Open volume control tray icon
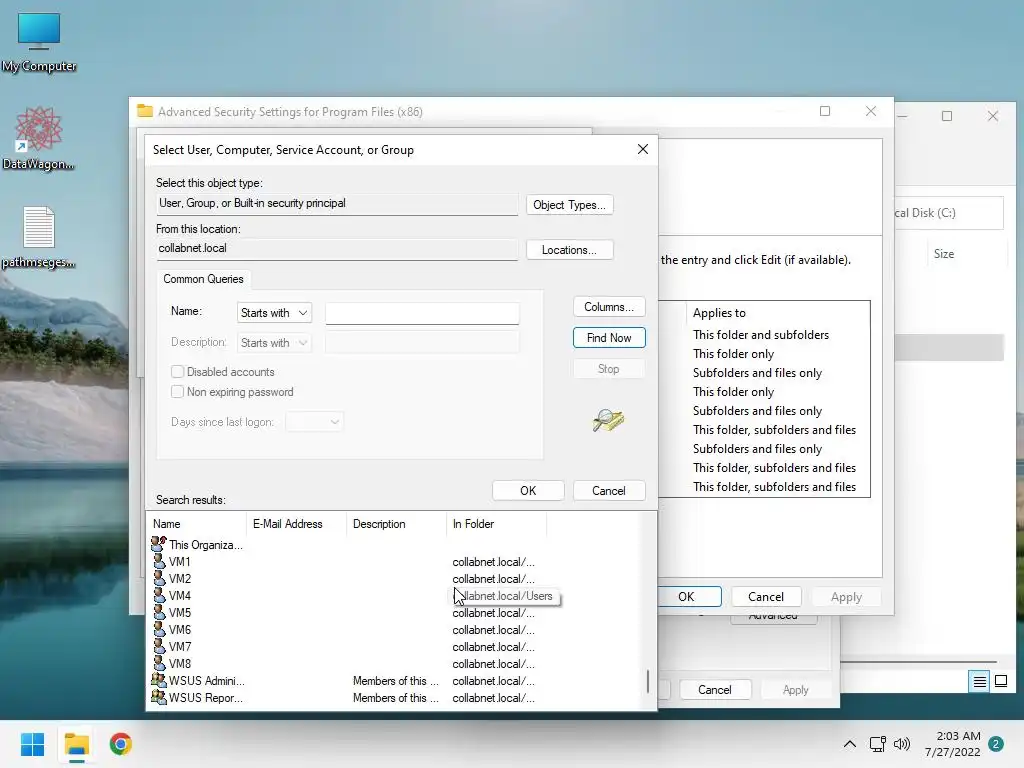The width and height of the screenshot is (1024, 768). tap(902, 744)
